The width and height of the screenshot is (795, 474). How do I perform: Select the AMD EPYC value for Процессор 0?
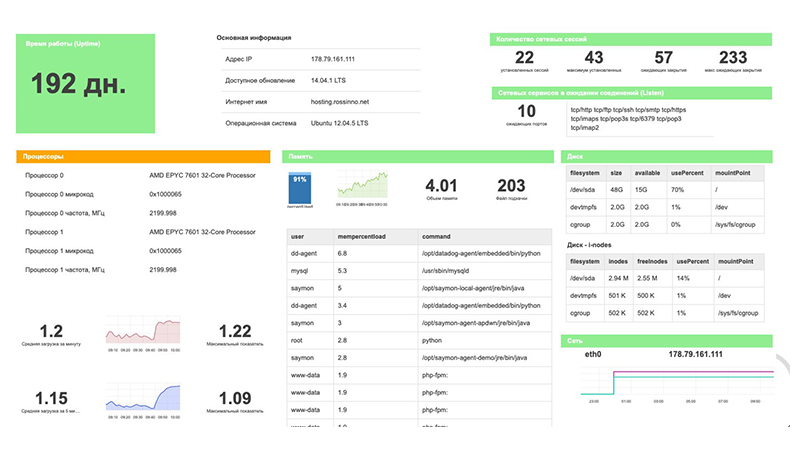point(202,175)
